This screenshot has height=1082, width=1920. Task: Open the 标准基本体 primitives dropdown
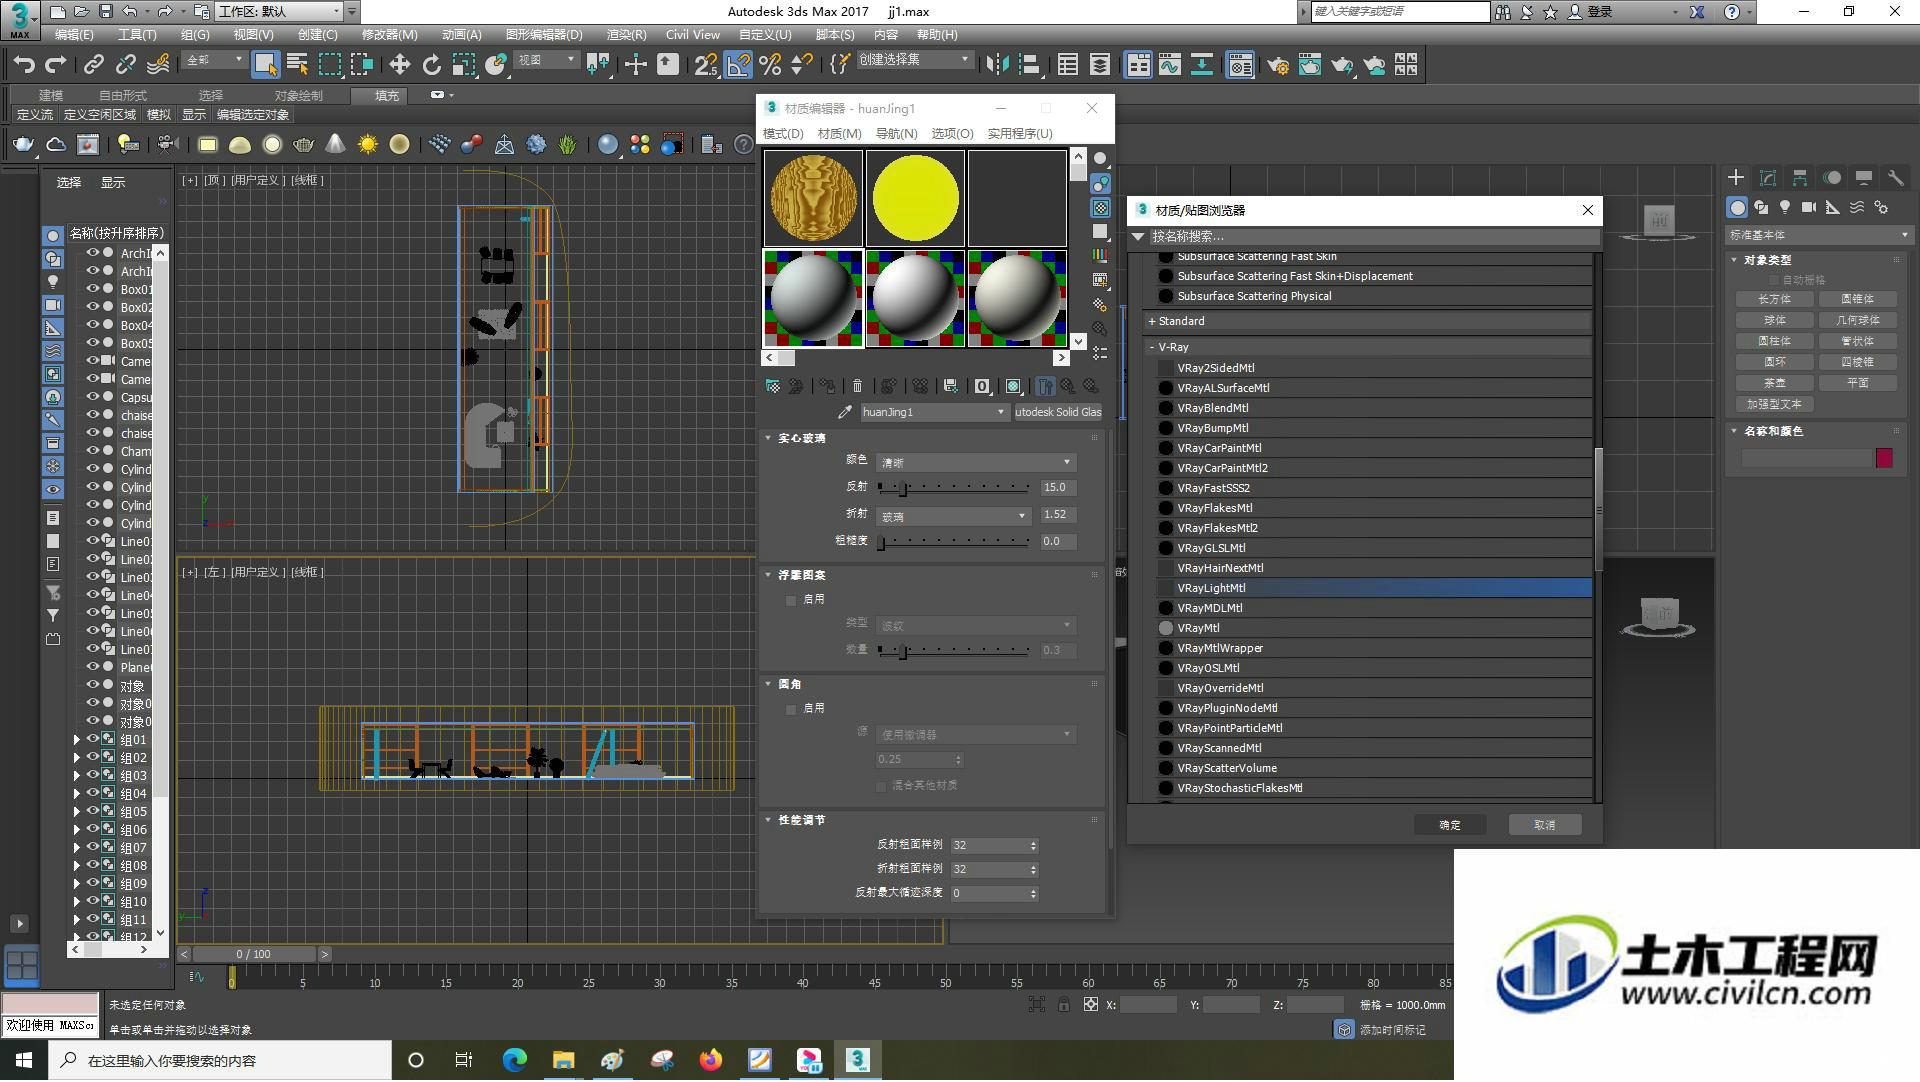click(1818, 235)
